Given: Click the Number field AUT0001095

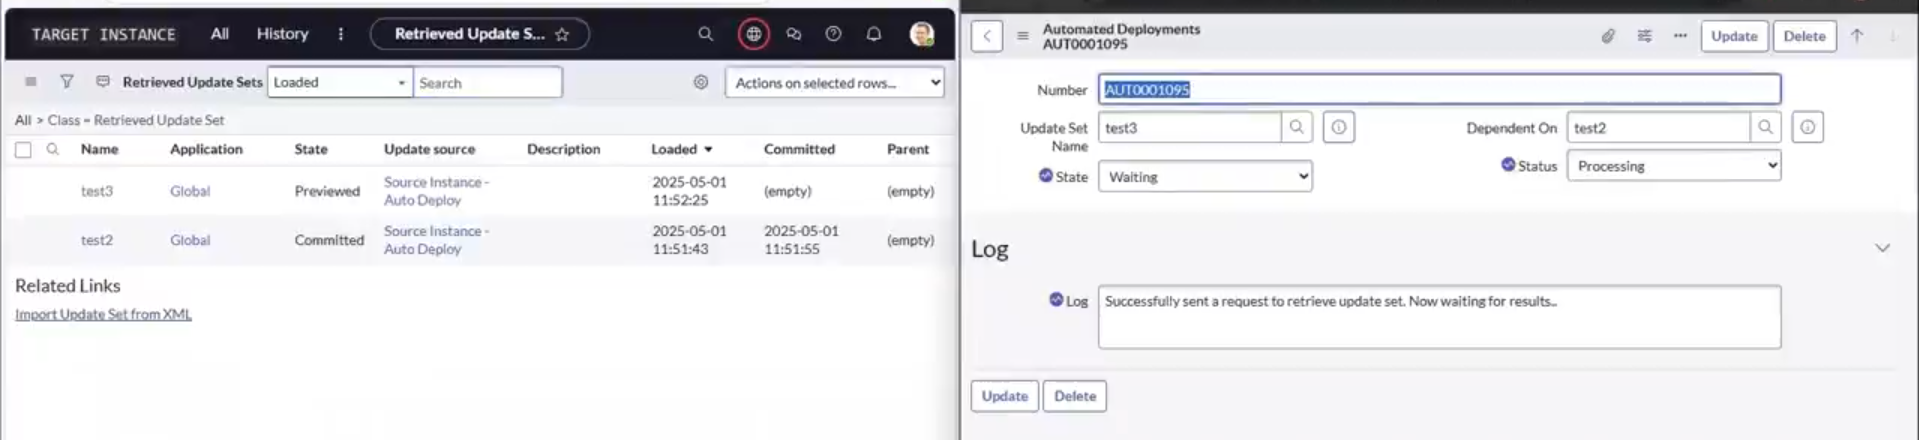Looking at the screenshot, I should [1439, 89].
